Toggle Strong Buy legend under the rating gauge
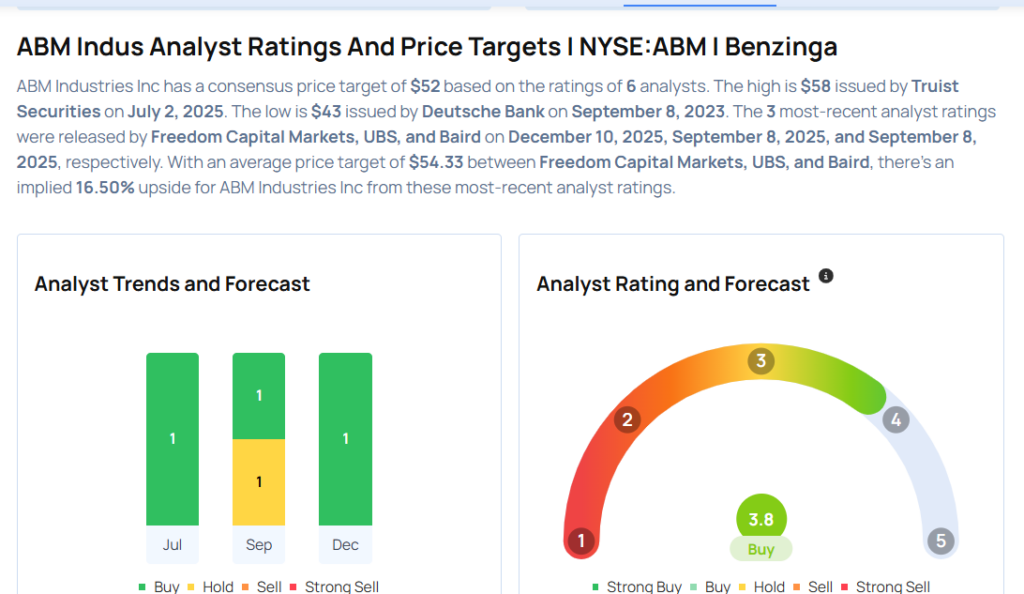Viewport: 1024px width, 594px height. click(x=638, y=587)
